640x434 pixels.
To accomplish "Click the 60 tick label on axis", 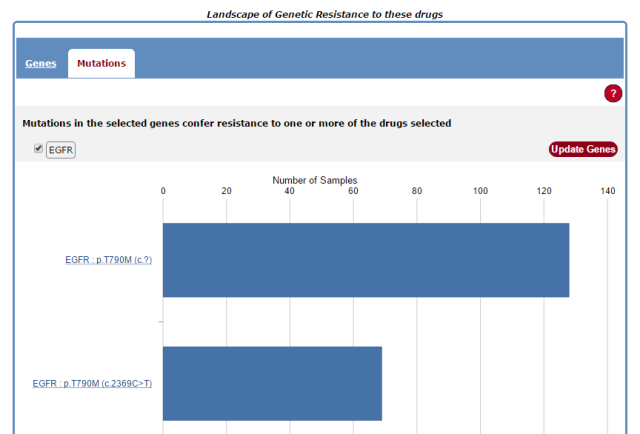I will [353, 191].
